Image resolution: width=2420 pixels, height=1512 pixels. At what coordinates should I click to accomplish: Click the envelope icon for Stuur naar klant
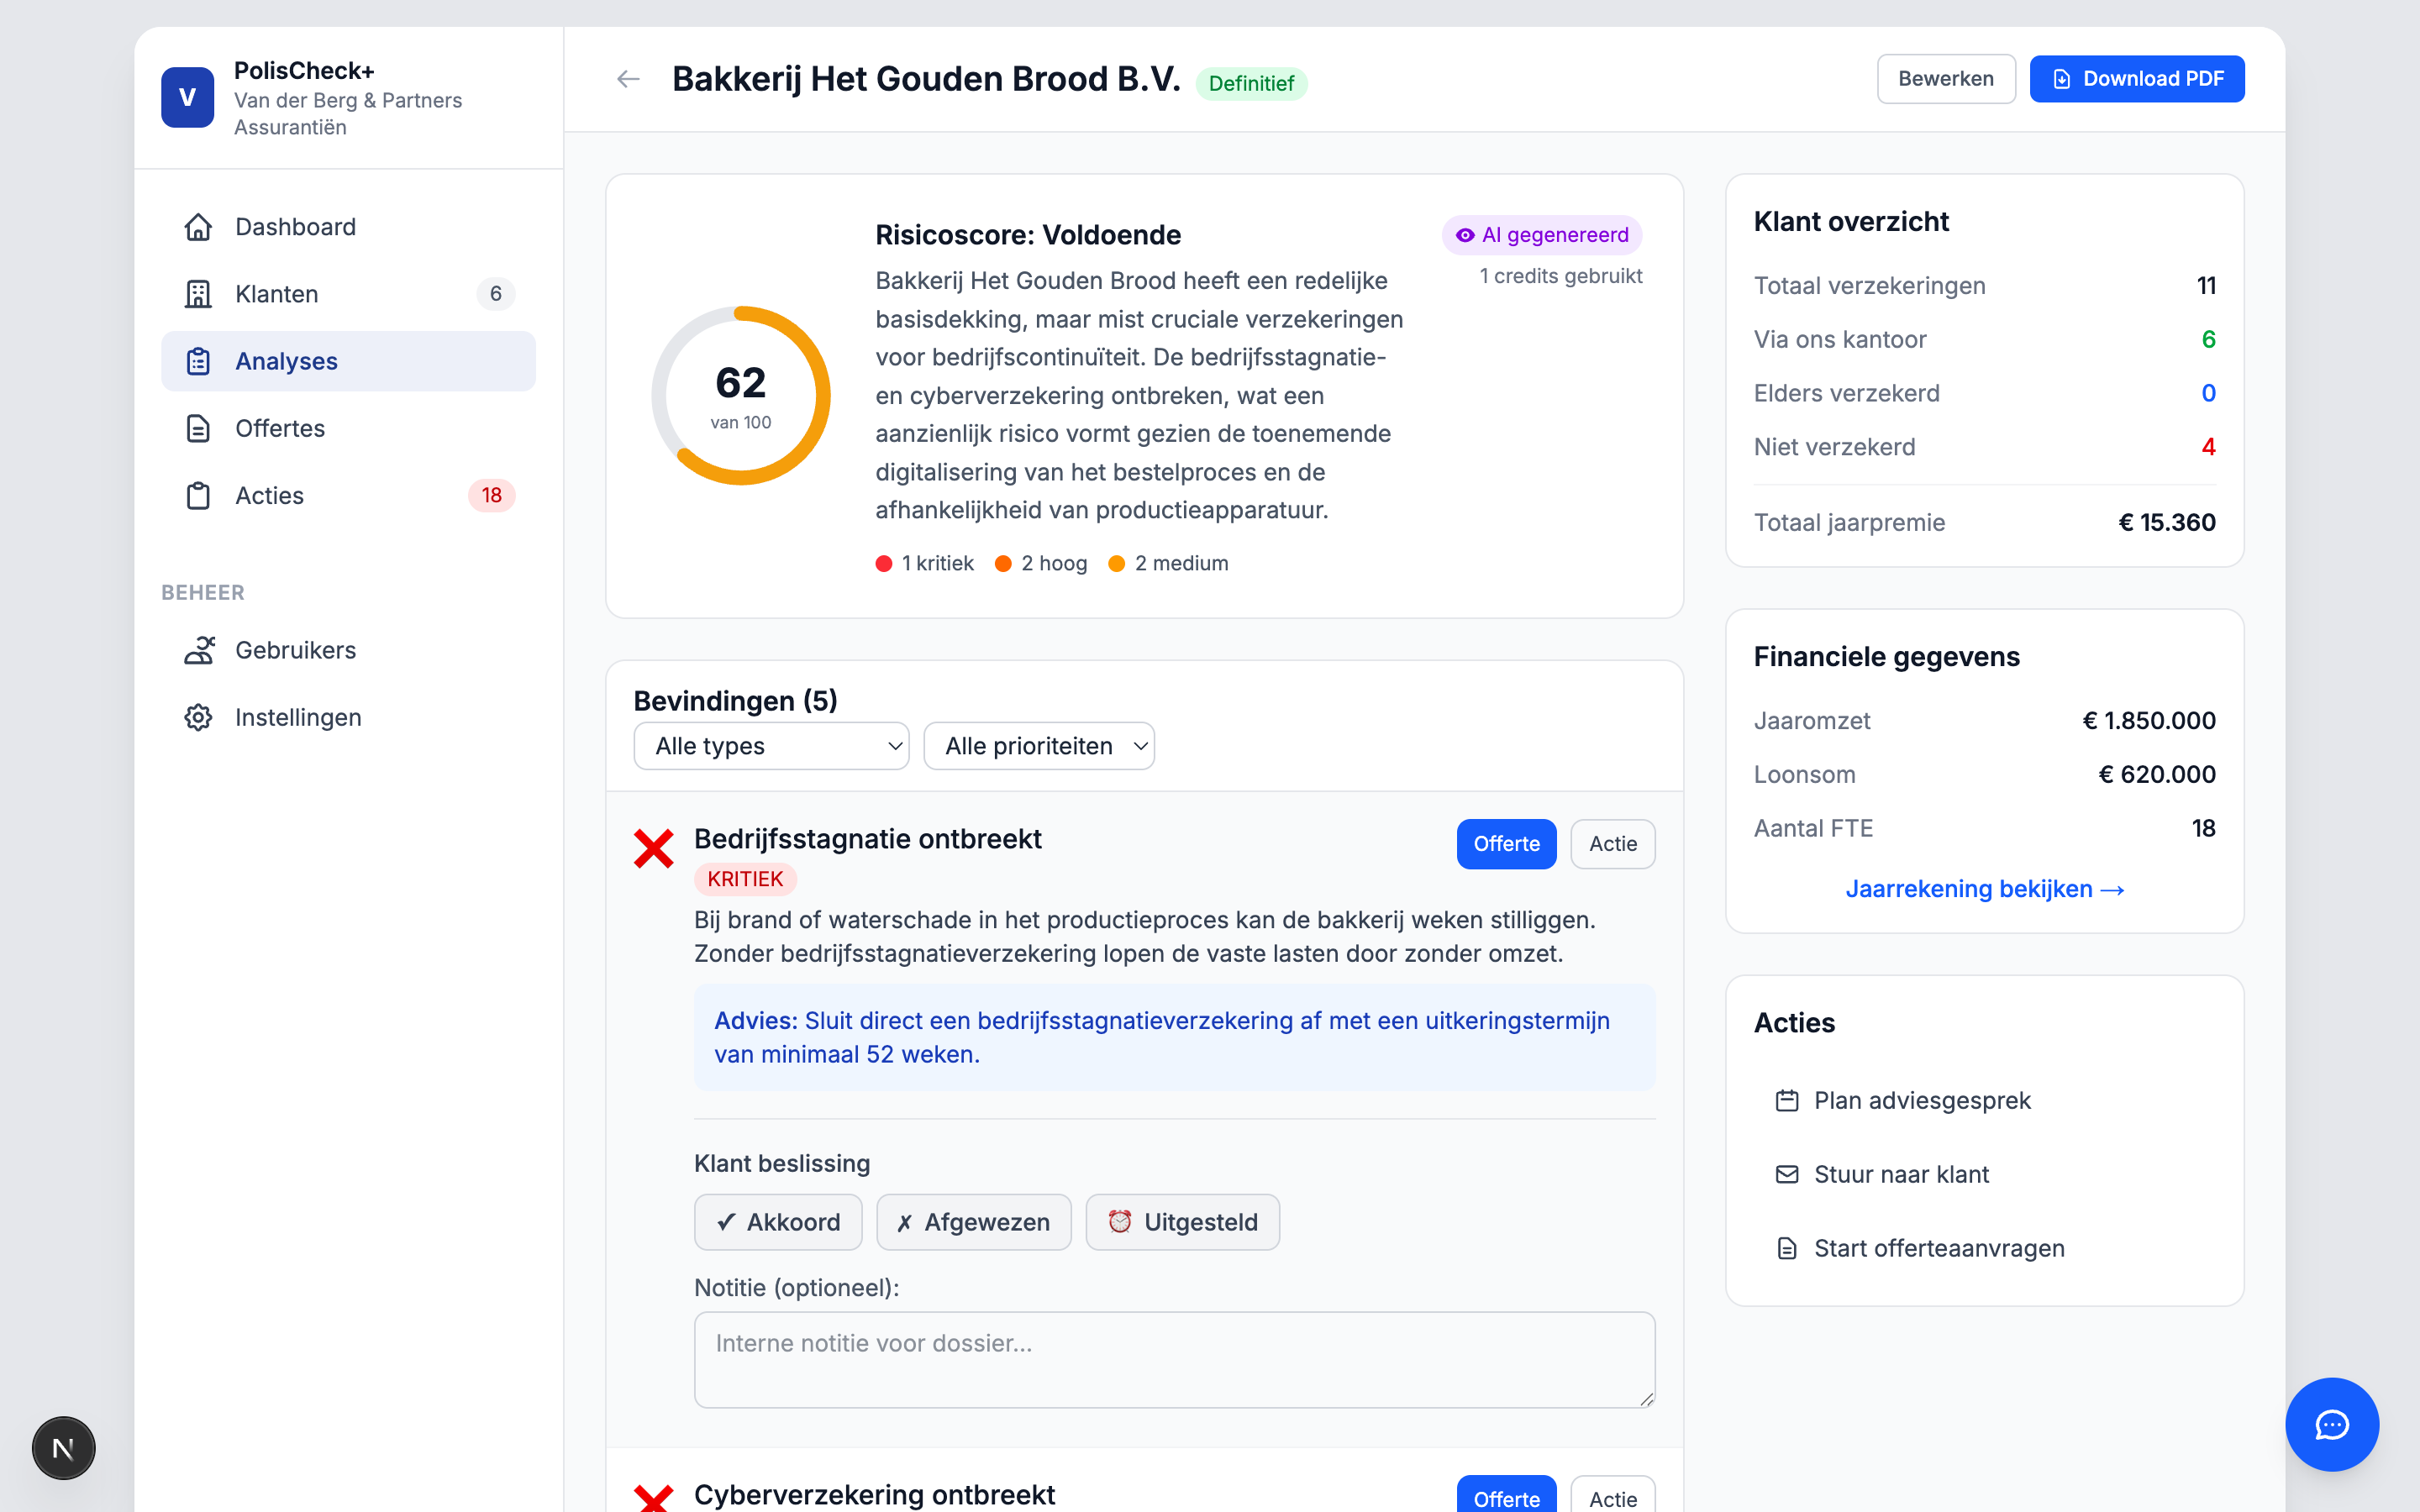1787,1174
